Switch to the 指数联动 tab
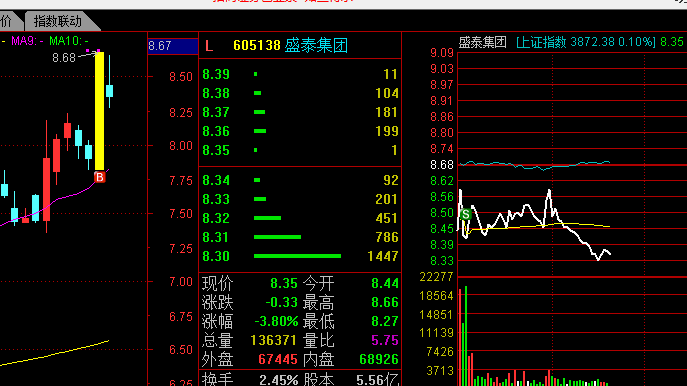This screenshot has height=386, width=687. 57,21
